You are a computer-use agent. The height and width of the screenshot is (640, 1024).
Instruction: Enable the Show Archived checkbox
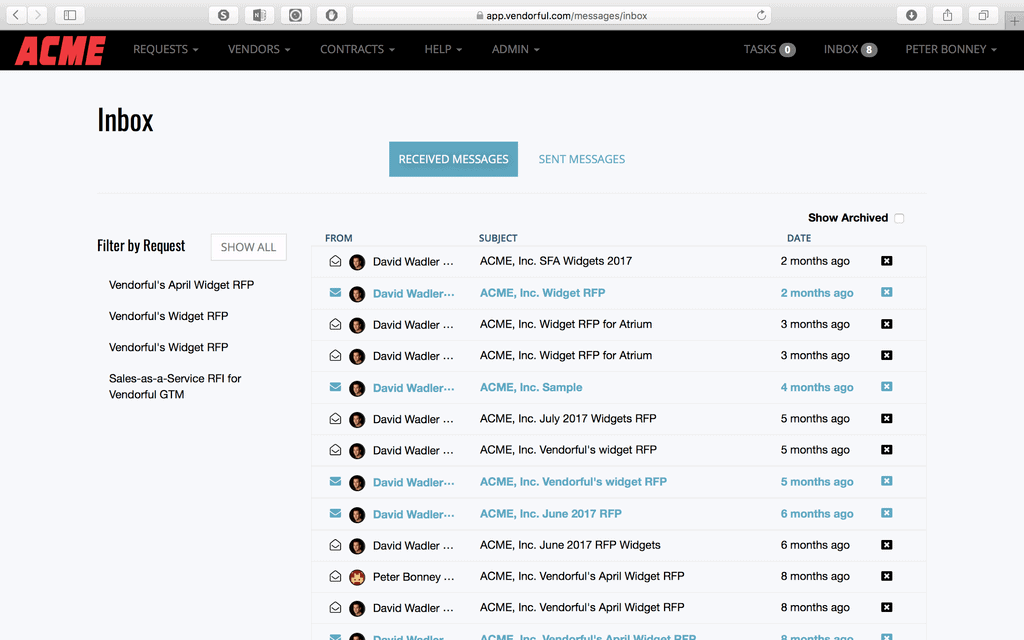point(899,218)
